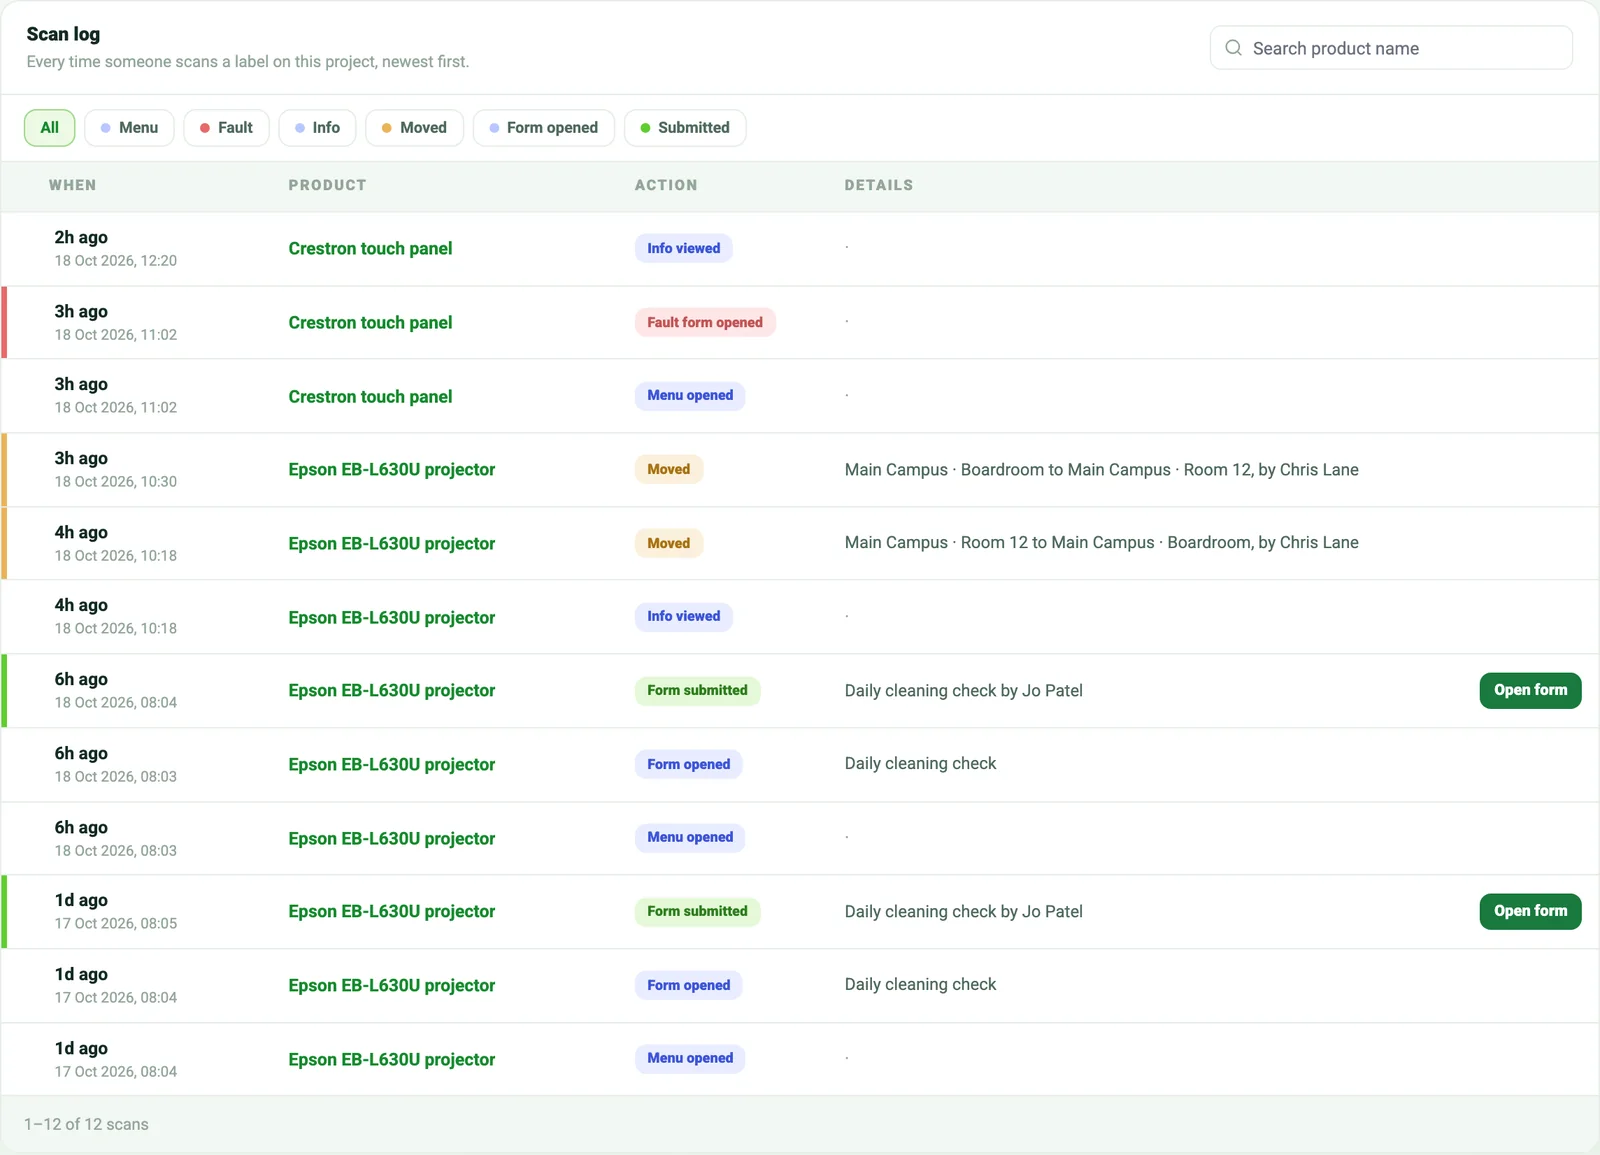1600x1155 pixels.
Task: Open Crestron touch panel in Fault form opened row
Action: 370,323
